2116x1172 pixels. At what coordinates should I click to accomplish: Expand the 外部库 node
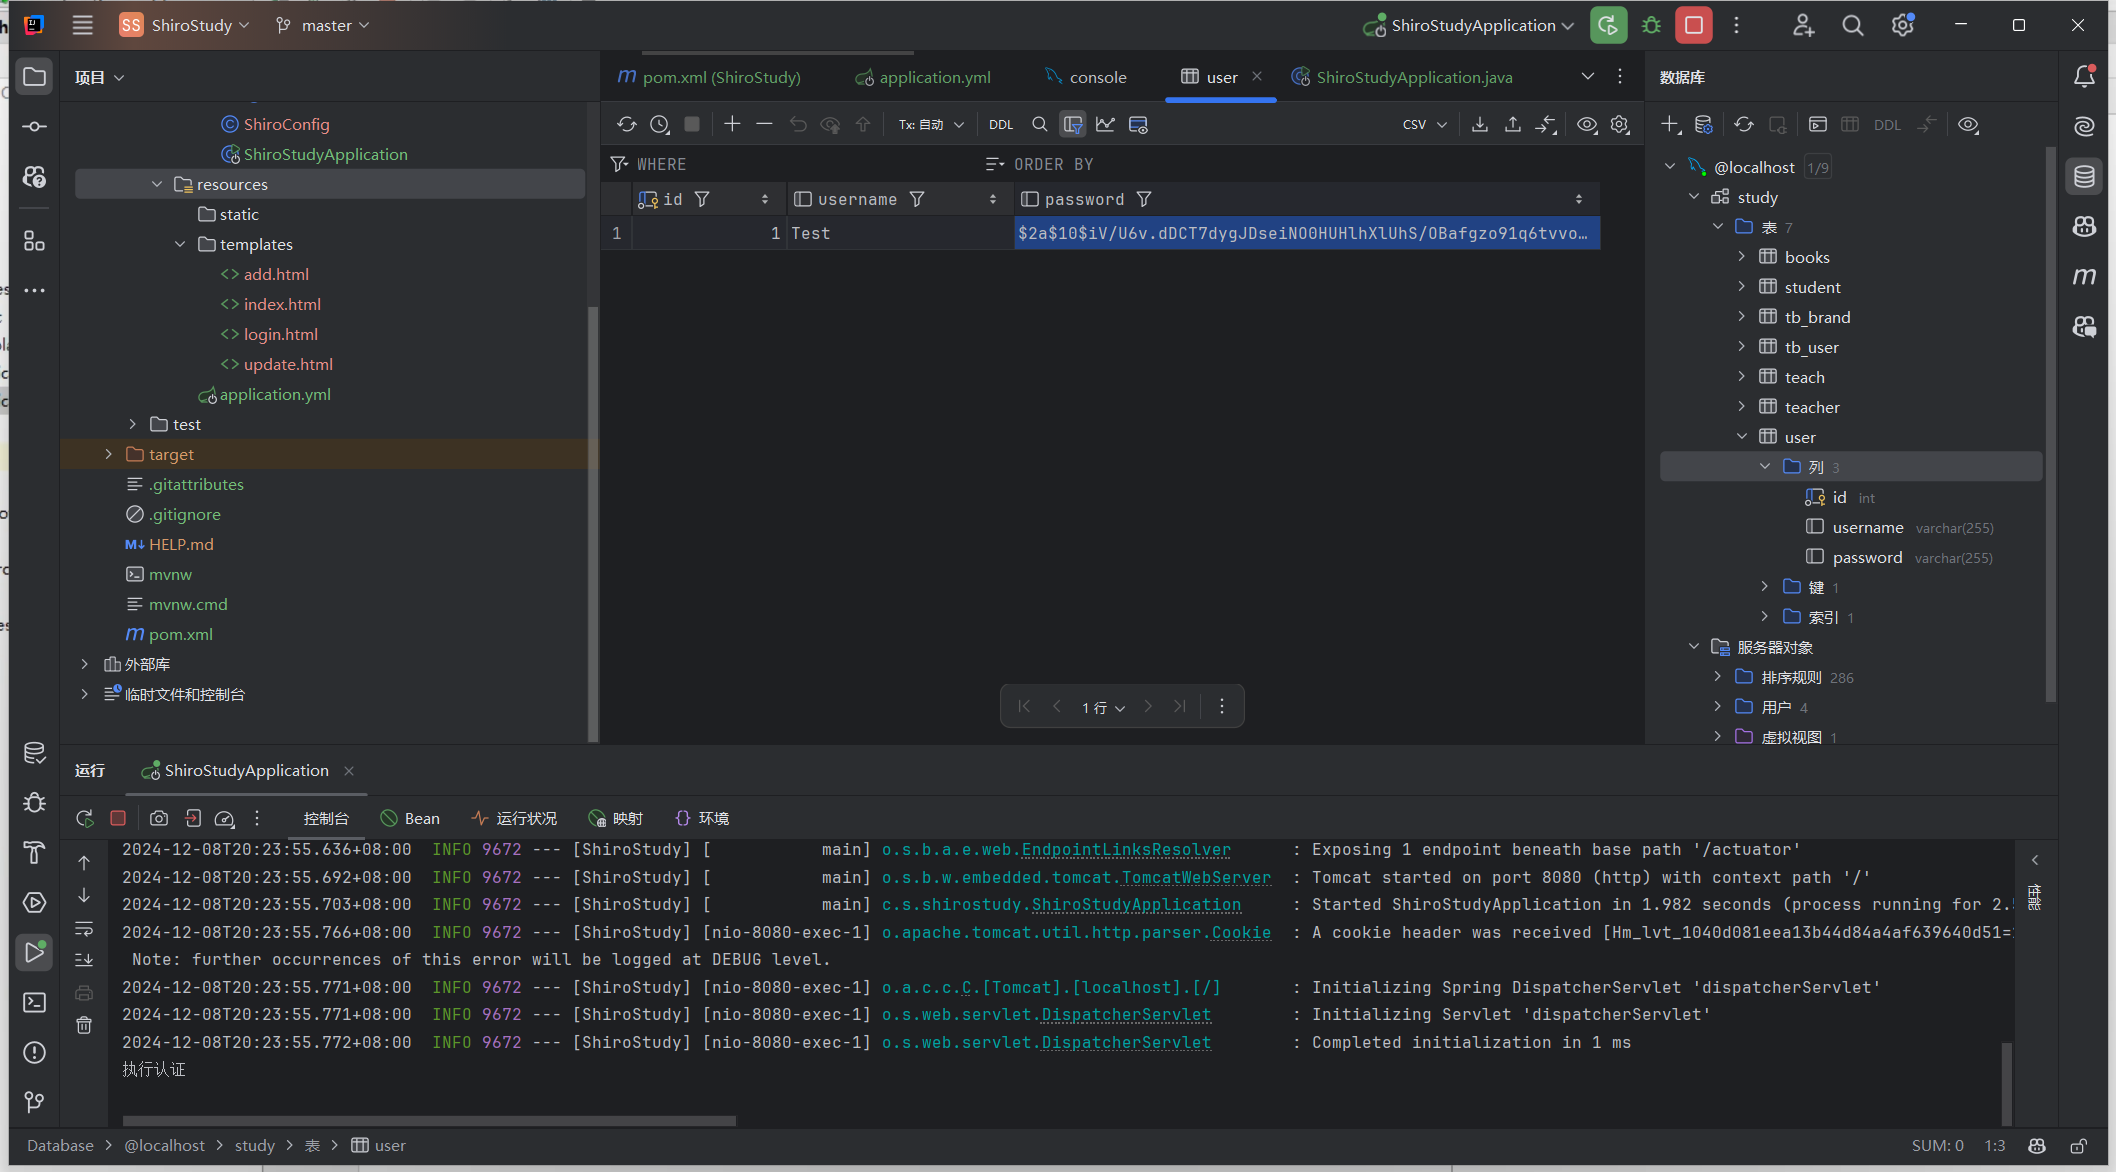click(85, 664)
